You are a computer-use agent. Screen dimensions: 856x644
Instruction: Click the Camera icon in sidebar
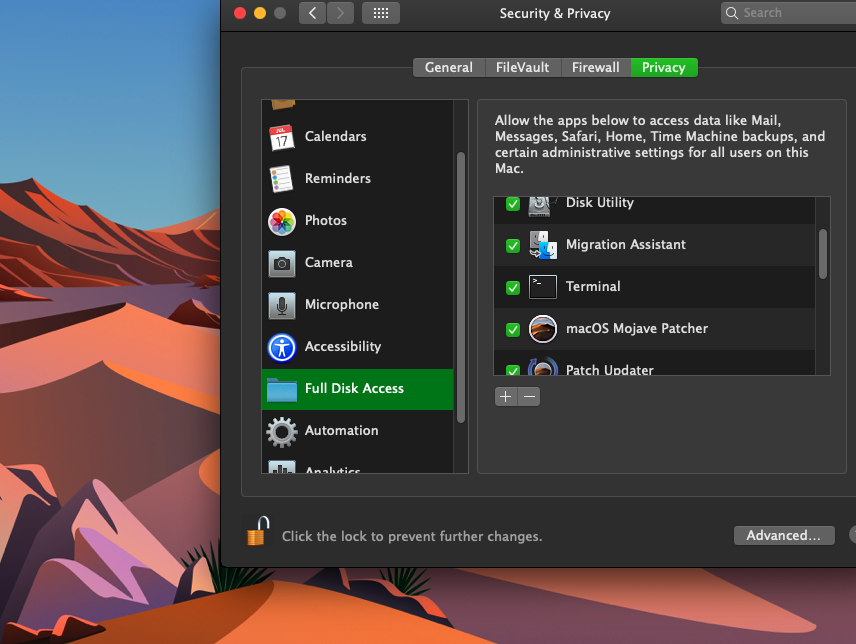pyautogui.click(x=282, y=264)
